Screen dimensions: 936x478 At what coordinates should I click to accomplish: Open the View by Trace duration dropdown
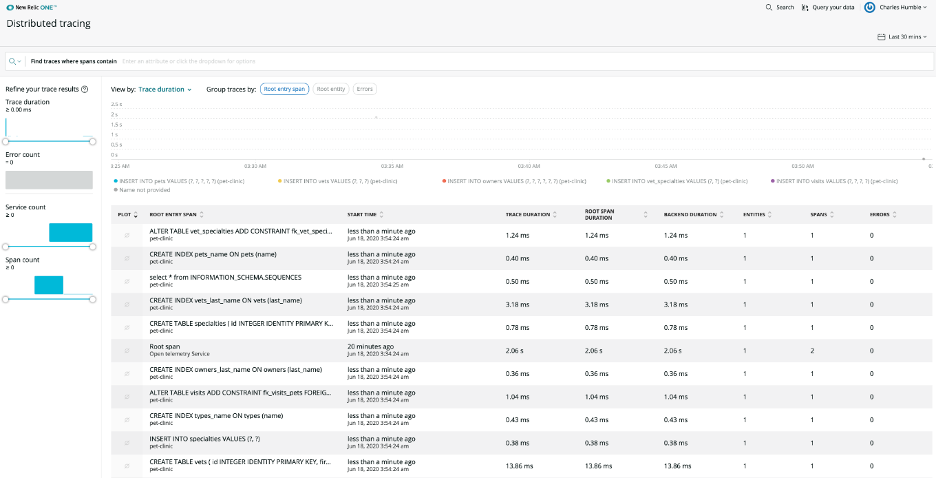(x=165, y=90)
